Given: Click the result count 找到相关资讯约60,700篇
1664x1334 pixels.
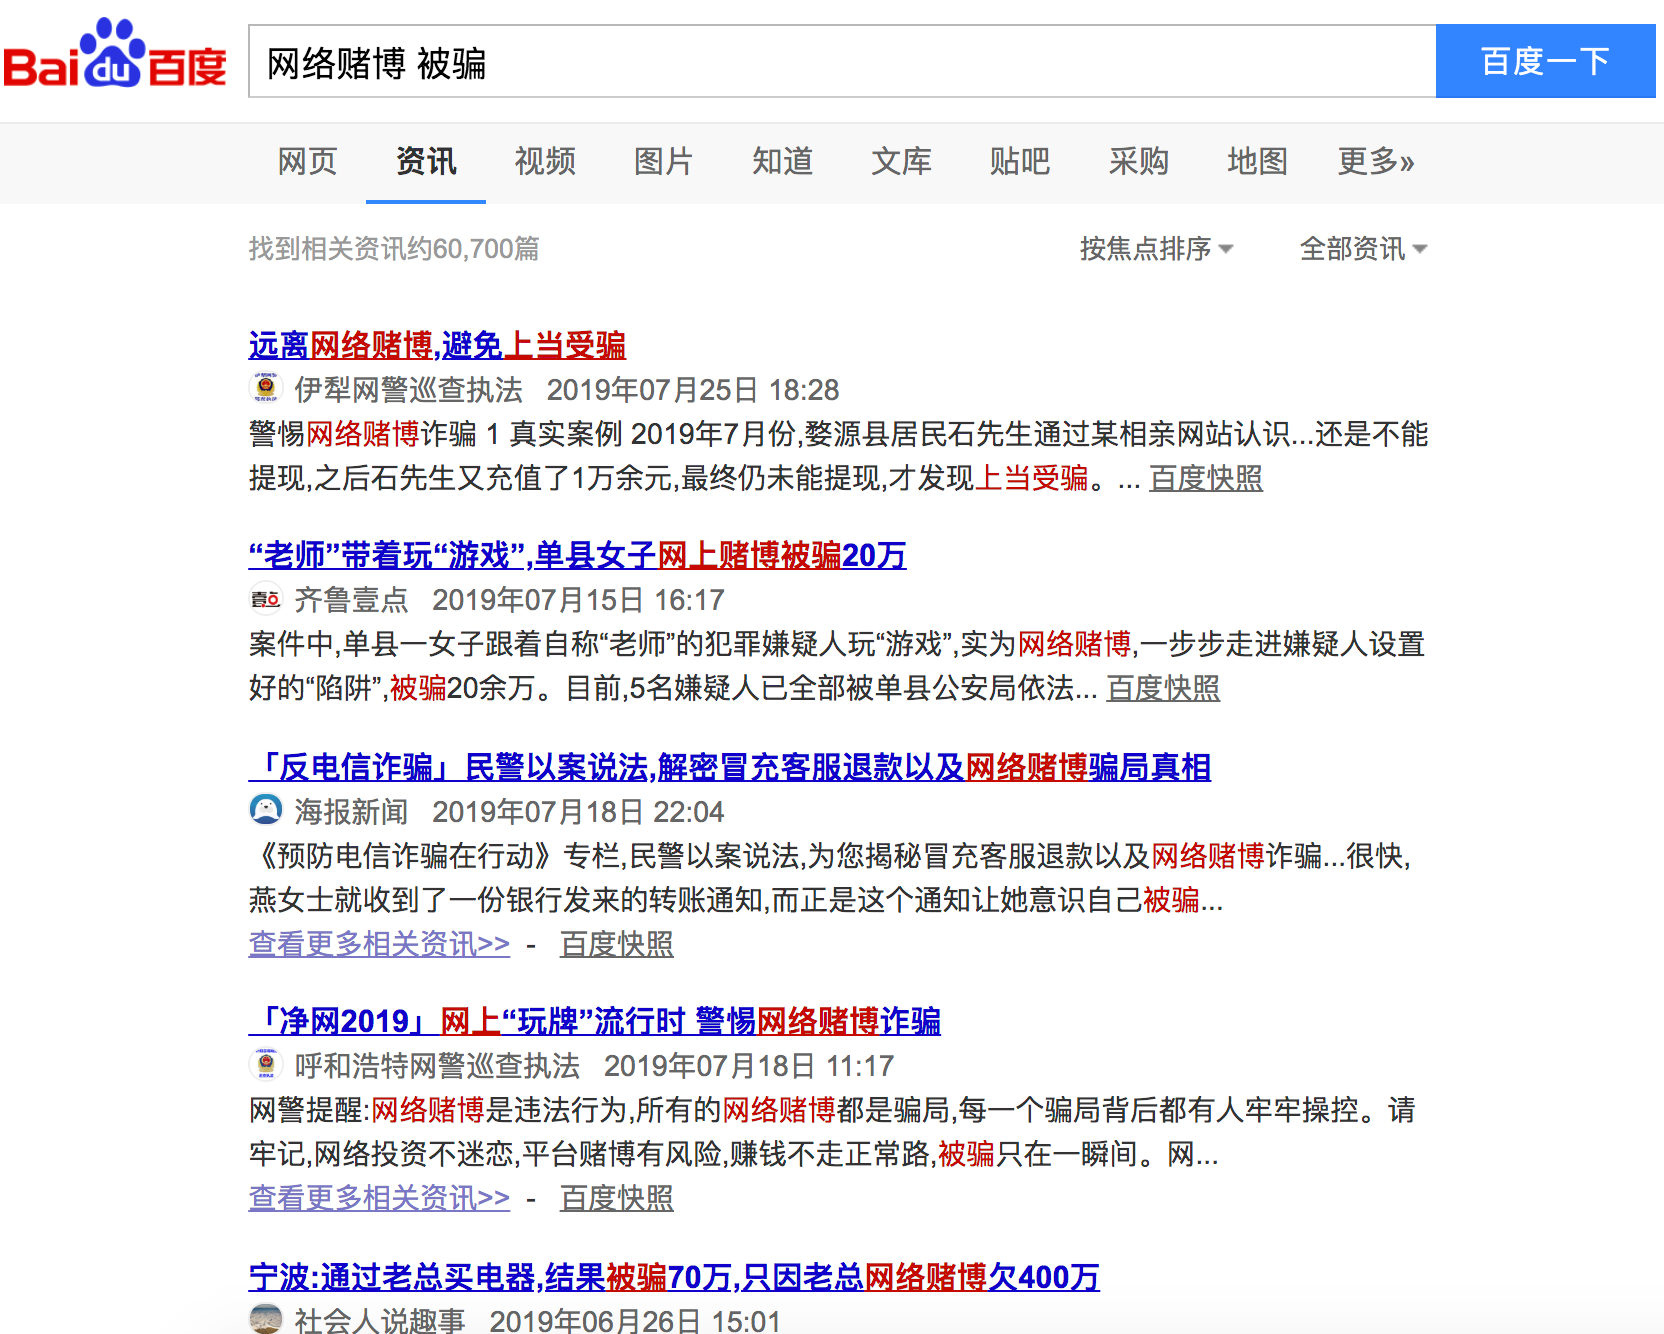Looking at the screenshot, I should 394,248.
